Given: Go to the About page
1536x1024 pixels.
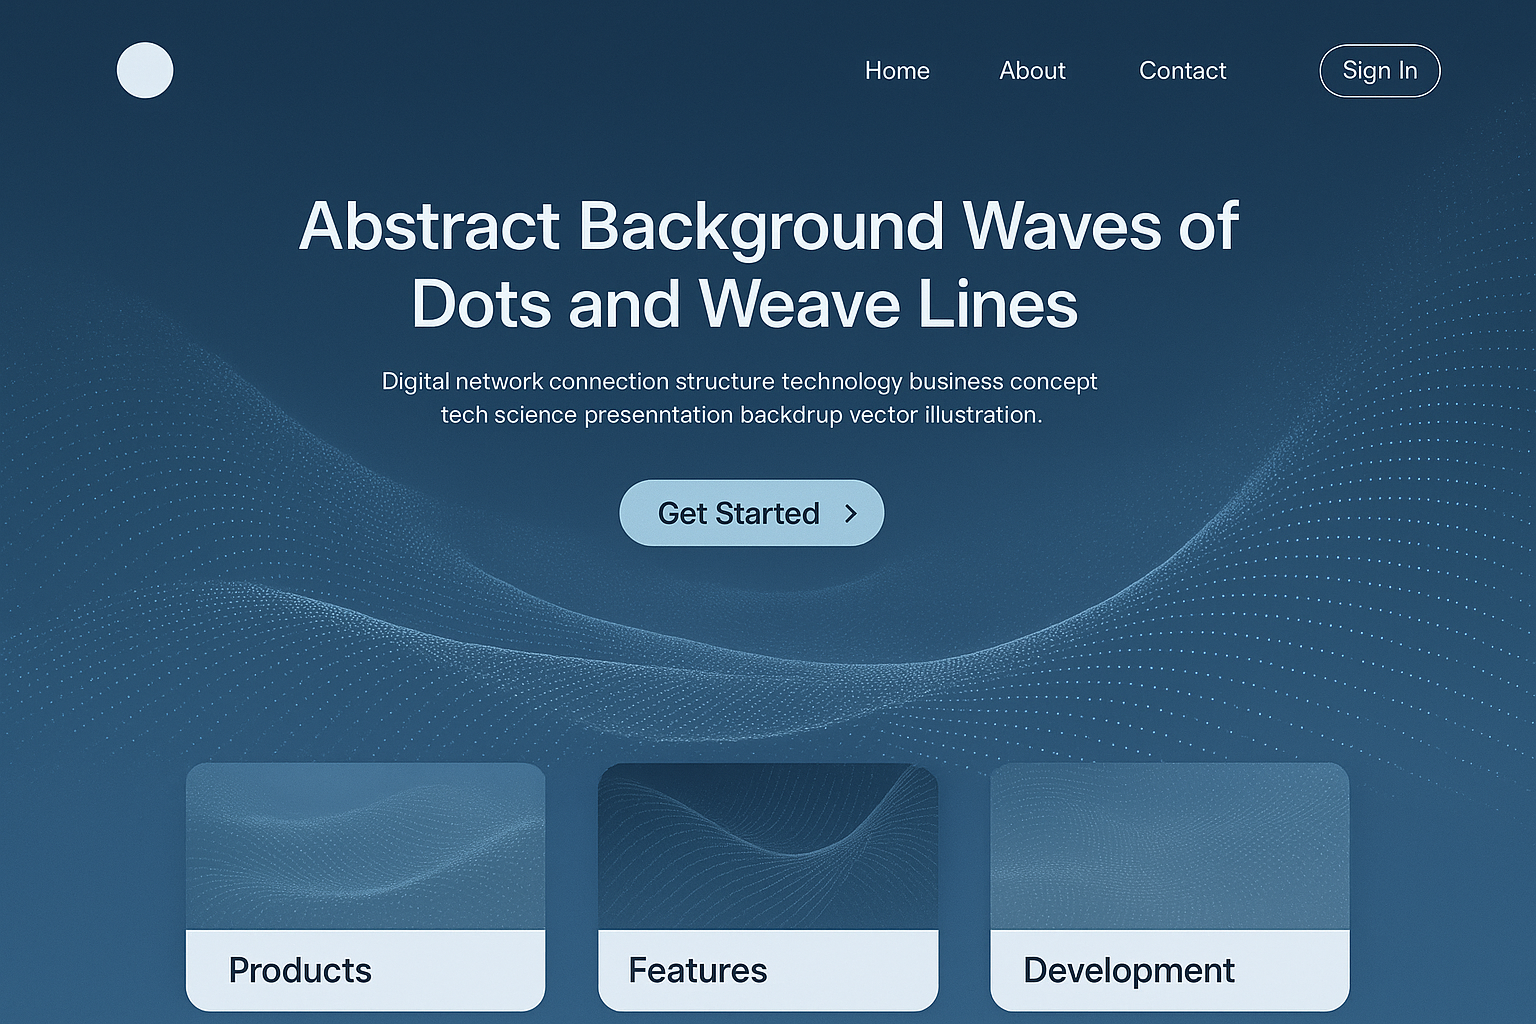Looking at the screenshot, I should click(1032, 71).
